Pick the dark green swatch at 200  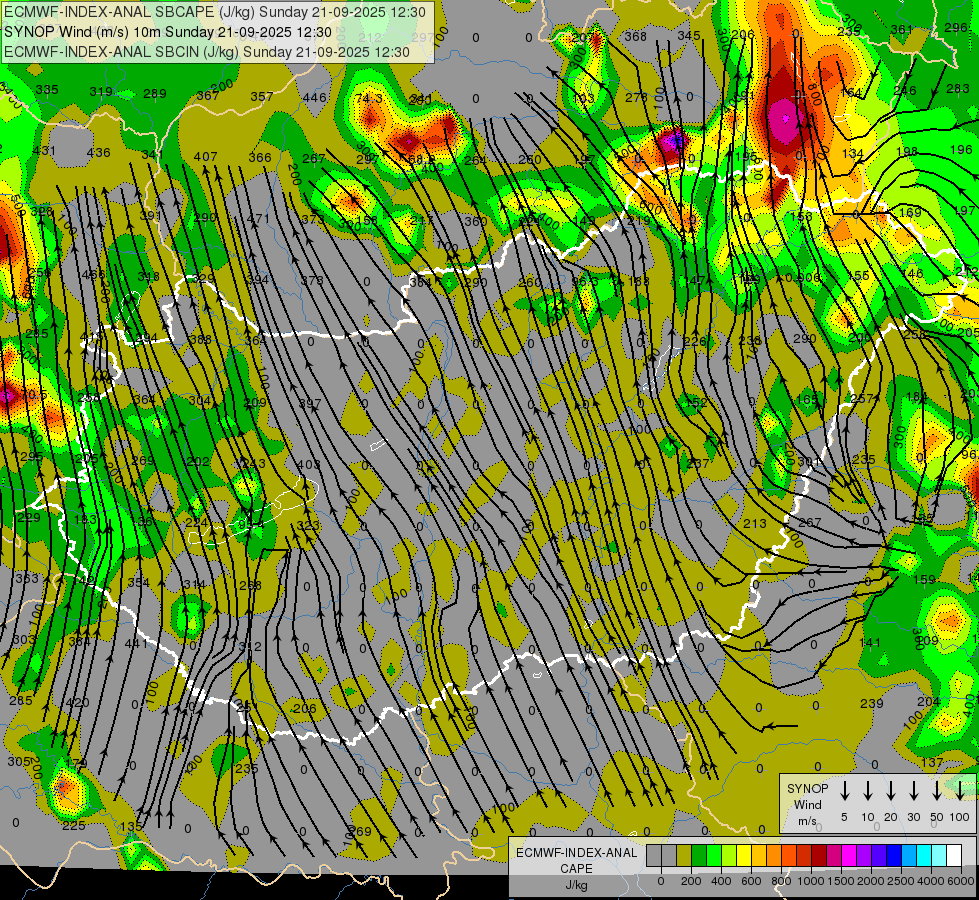point(699,856)
